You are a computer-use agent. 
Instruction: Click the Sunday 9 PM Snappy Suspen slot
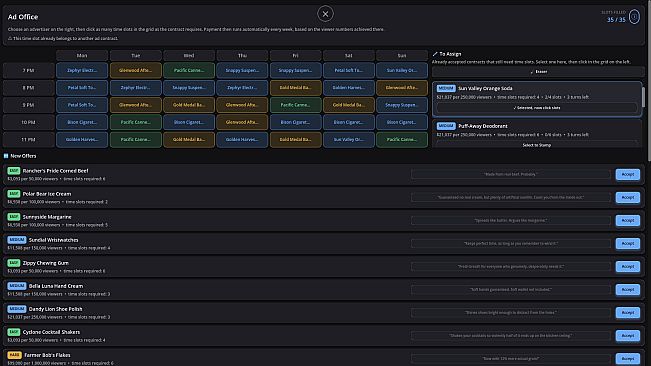[402, 105]
